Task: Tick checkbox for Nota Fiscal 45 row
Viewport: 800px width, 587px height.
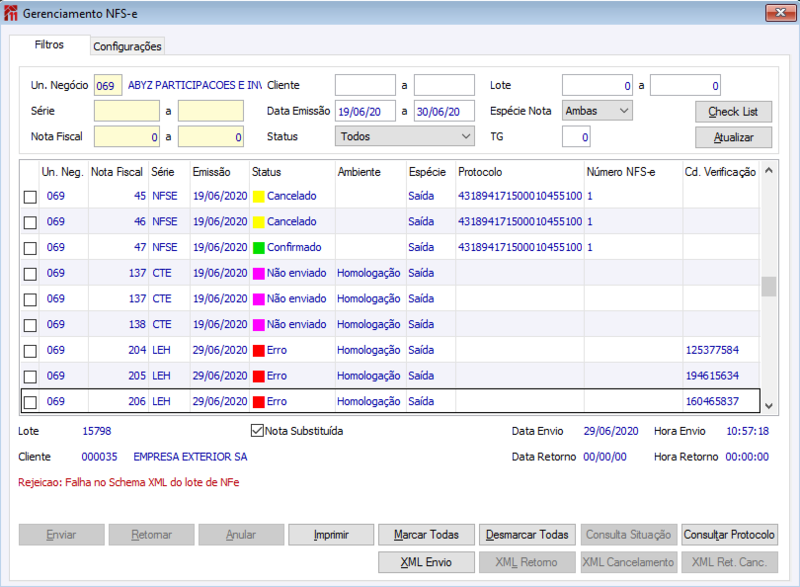Action: coord(31,197)
